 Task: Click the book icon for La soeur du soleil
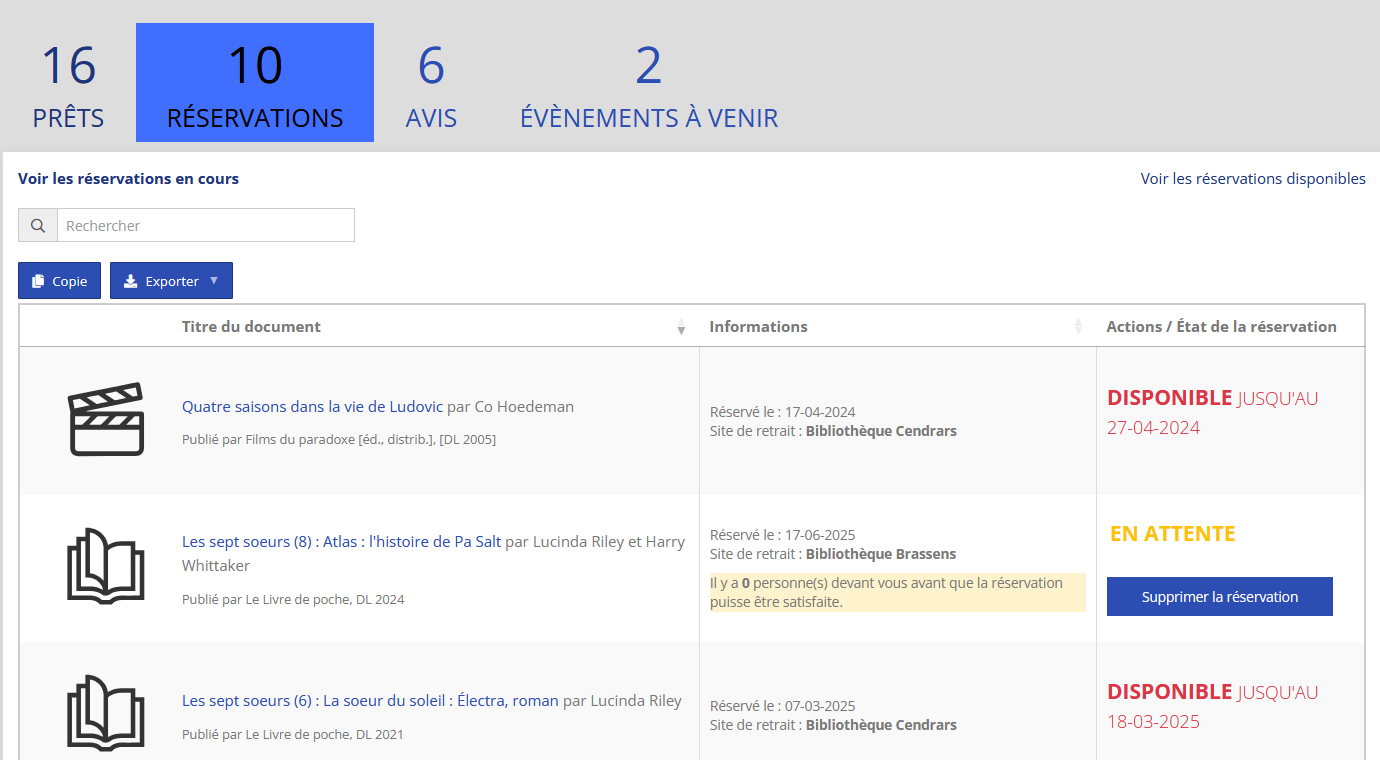click(106, 712)
